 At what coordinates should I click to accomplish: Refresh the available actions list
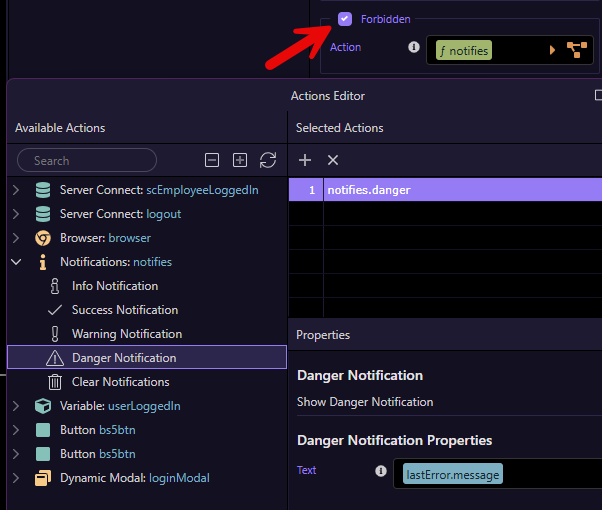click(x=268, y=160)
